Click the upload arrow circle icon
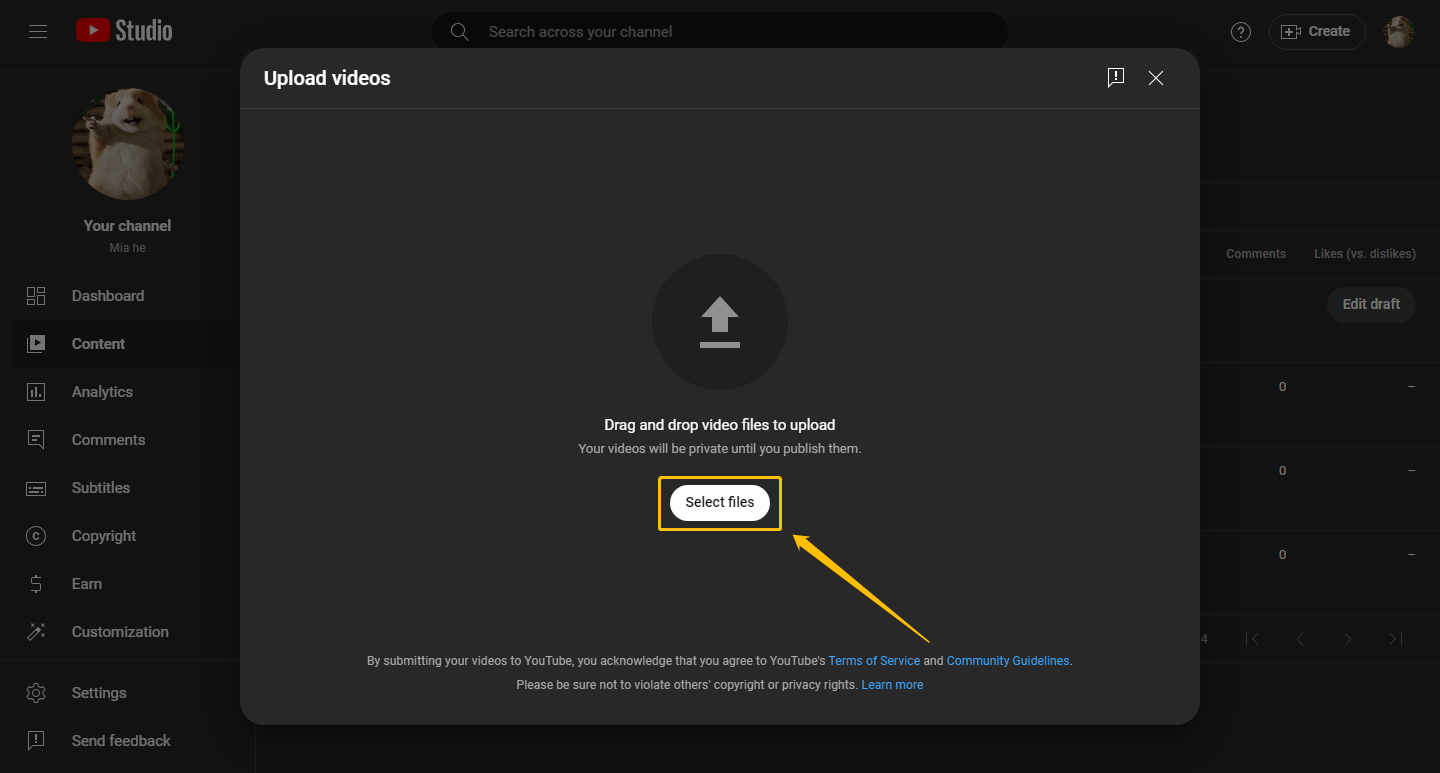Screen dimensions: 1440x773 pos(720,322)
